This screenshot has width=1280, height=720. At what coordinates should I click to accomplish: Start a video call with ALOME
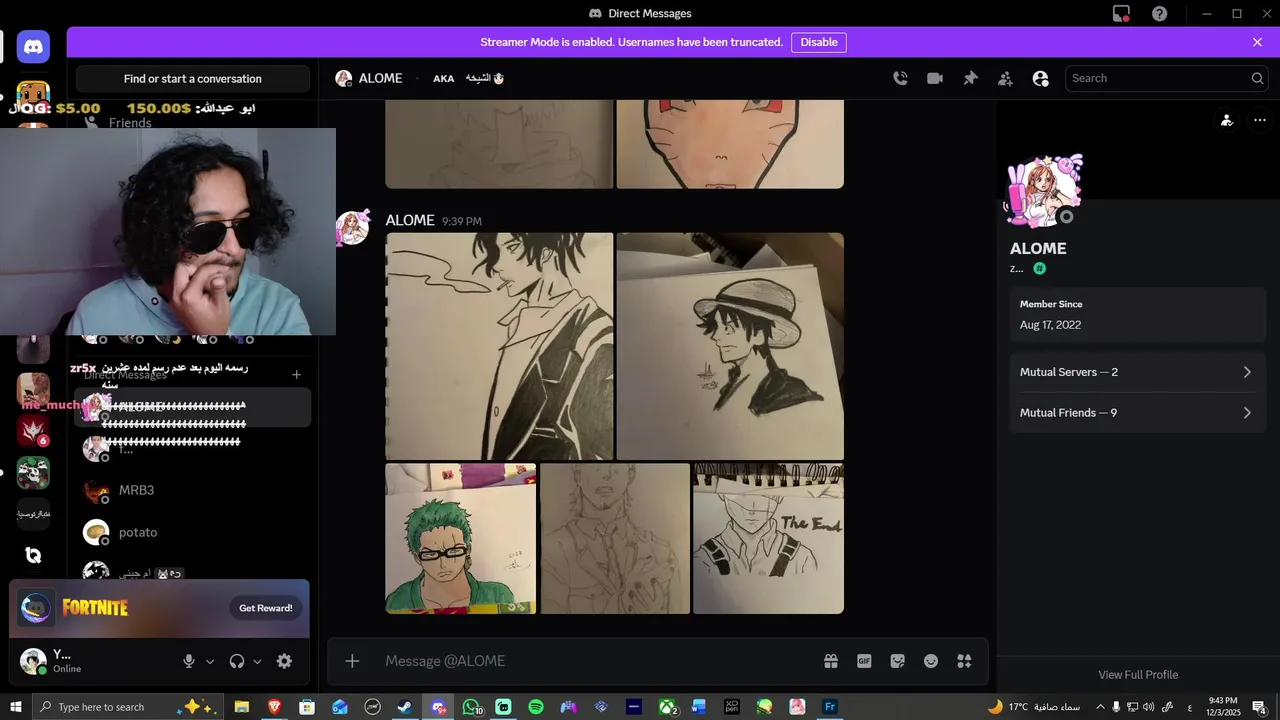coord(935,78)
